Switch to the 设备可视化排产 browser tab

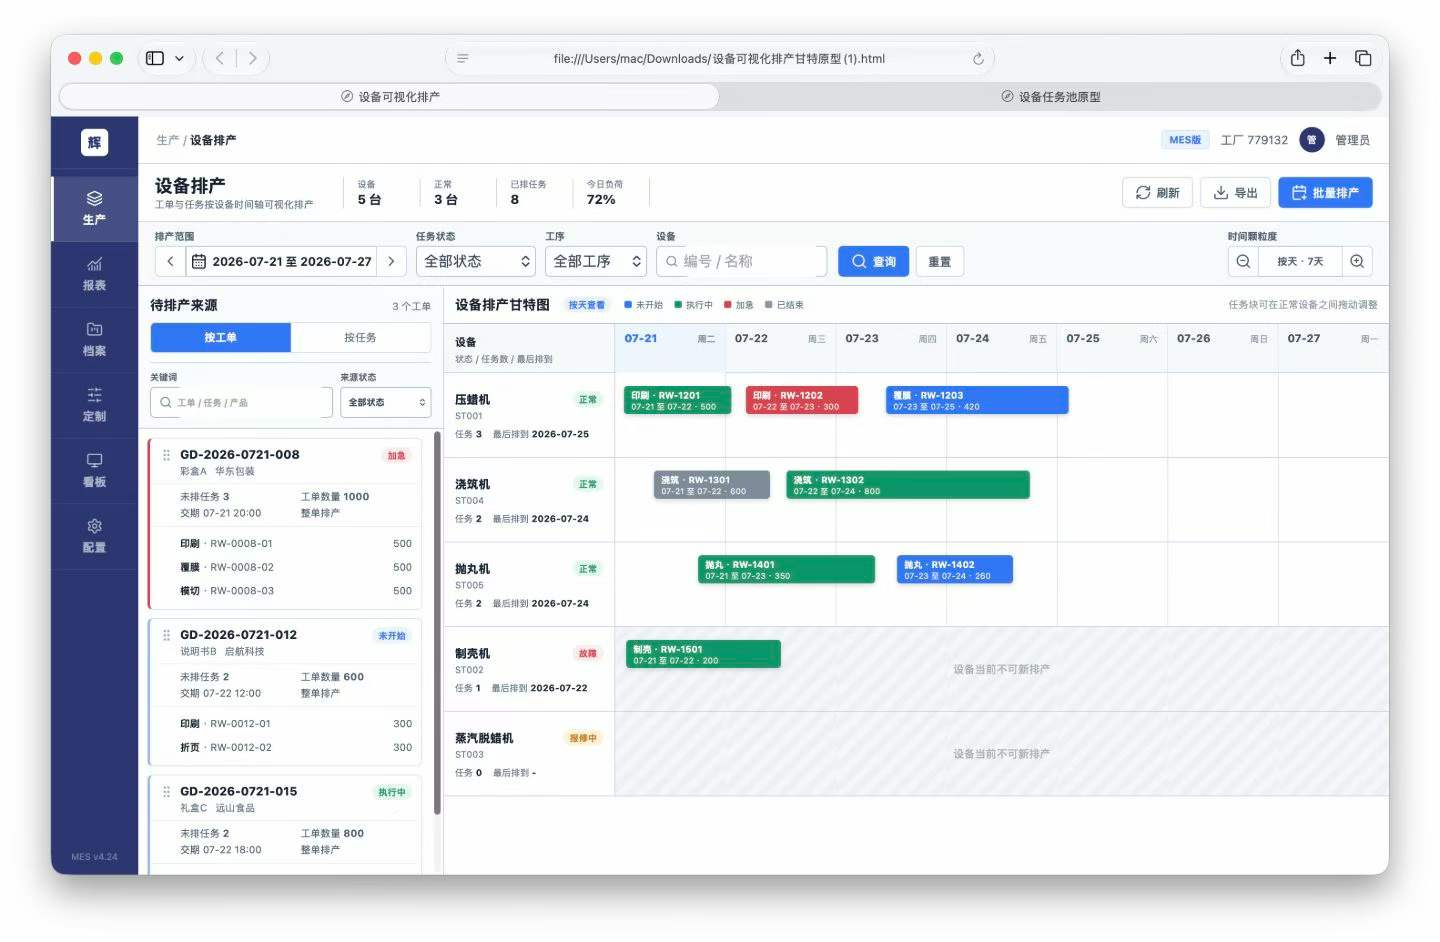coord(389,97)
